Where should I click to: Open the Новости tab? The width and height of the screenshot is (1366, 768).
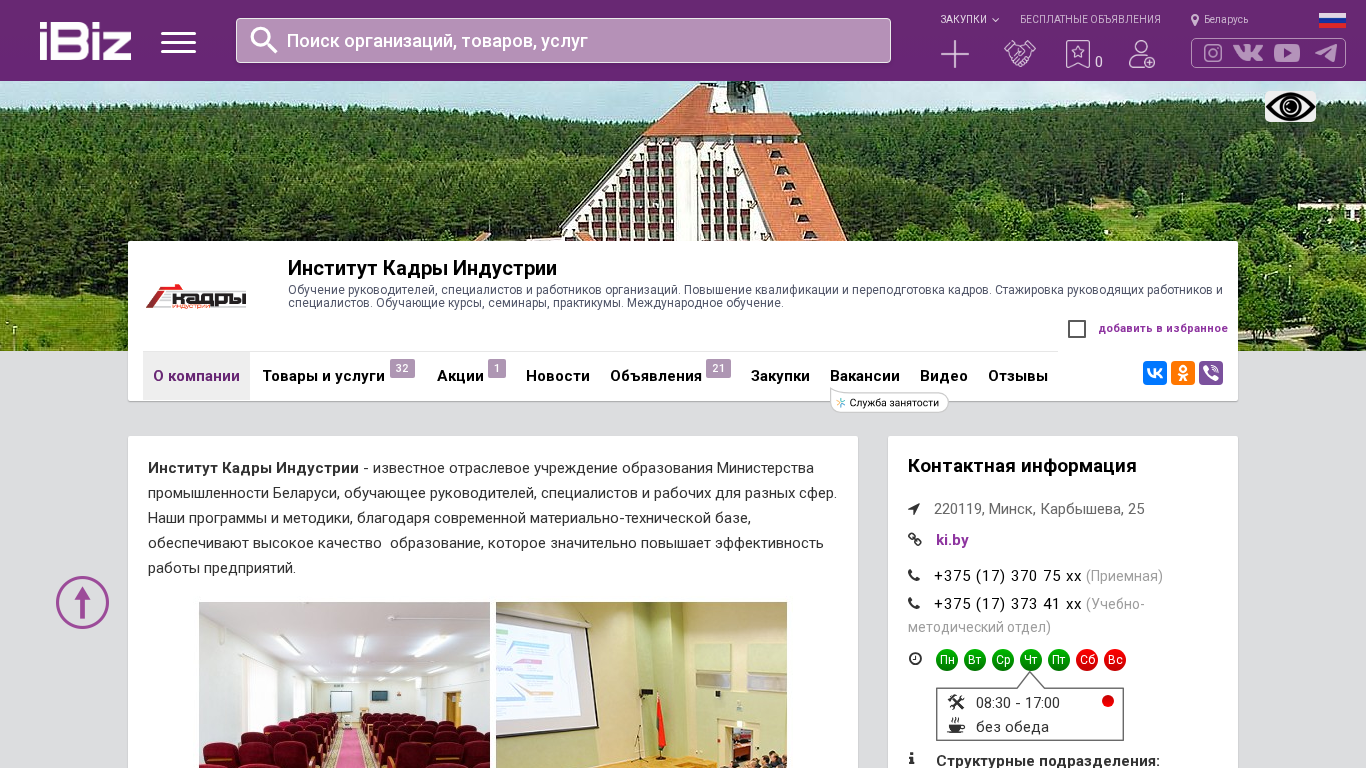558,376
